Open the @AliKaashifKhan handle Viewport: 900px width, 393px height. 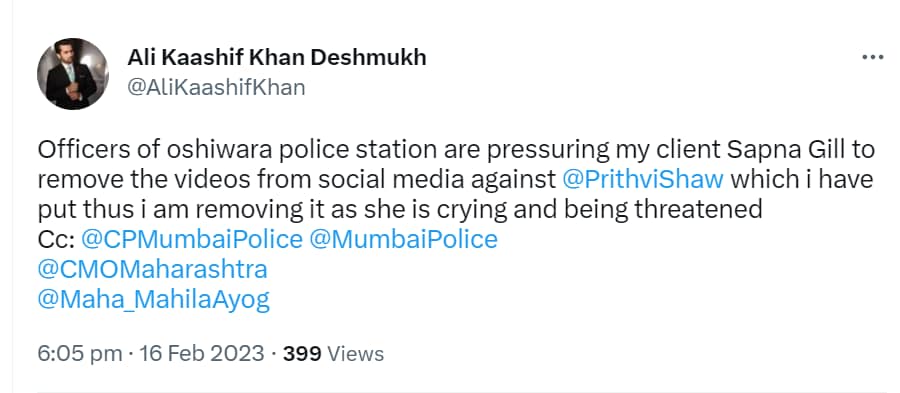tap(216, 88)
